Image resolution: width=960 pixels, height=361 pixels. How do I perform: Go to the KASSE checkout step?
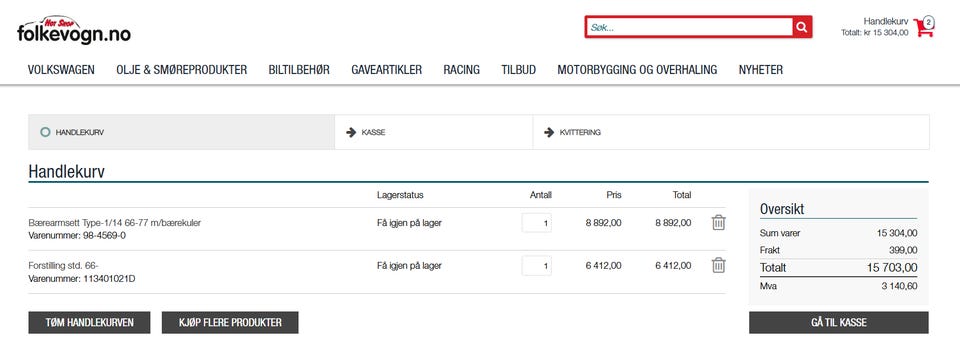pyautogui.click(x=433, y=132)
